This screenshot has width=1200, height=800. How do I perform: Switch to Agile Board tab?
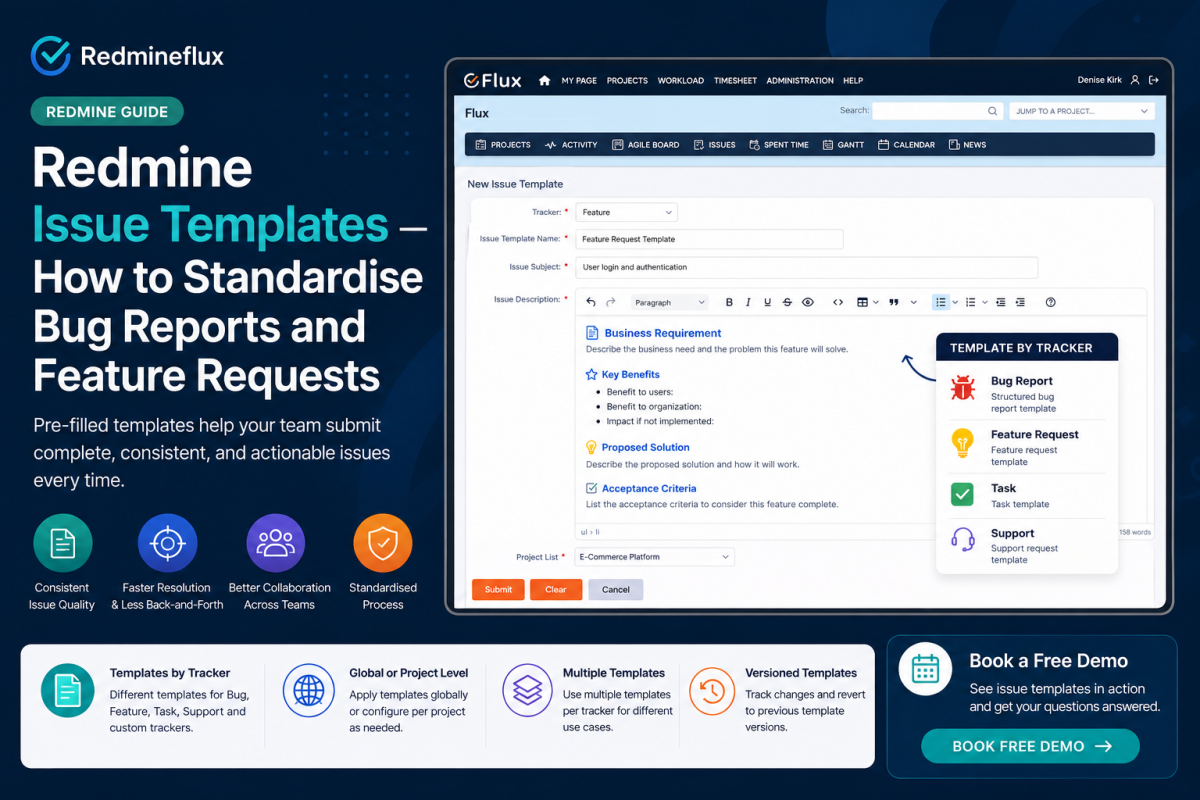click(x=645, y=145)
